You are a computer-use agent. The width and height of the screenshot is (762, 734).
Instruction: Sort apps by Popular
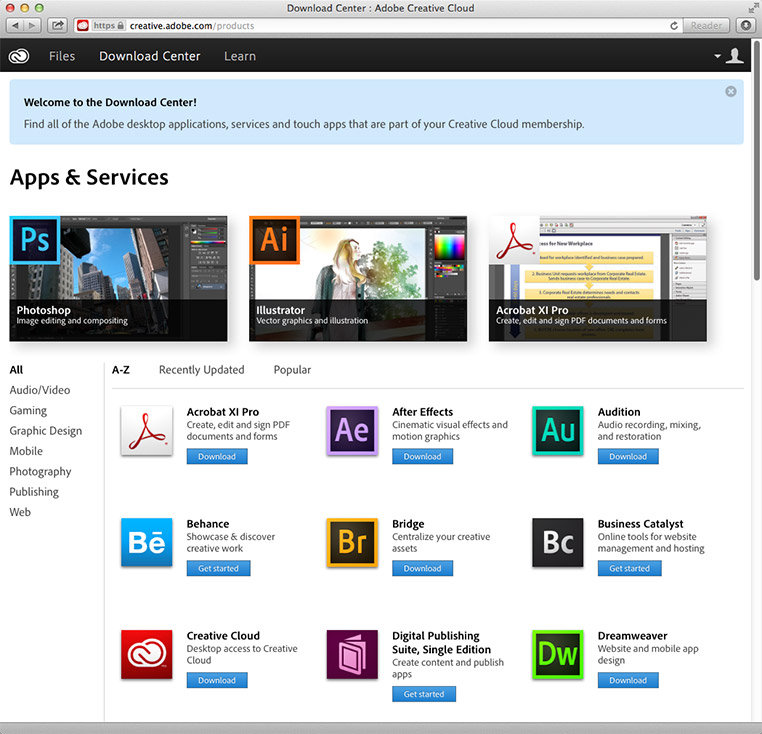292,370
